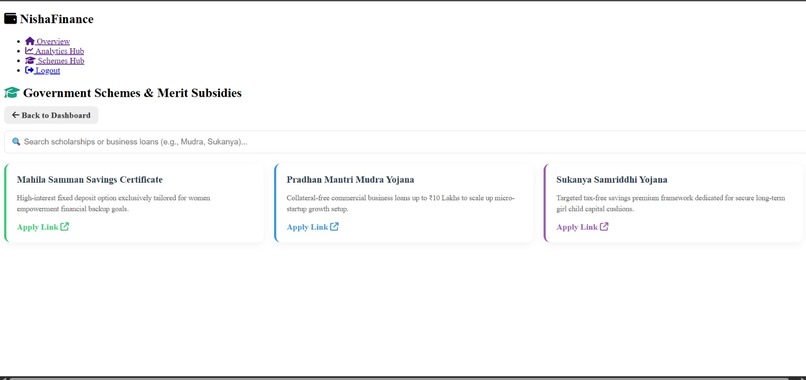The width and height of the screenshot is (806, 380).
Task: Click the Mahila Samman Savings Certificate title
Action: click(90, 179)
